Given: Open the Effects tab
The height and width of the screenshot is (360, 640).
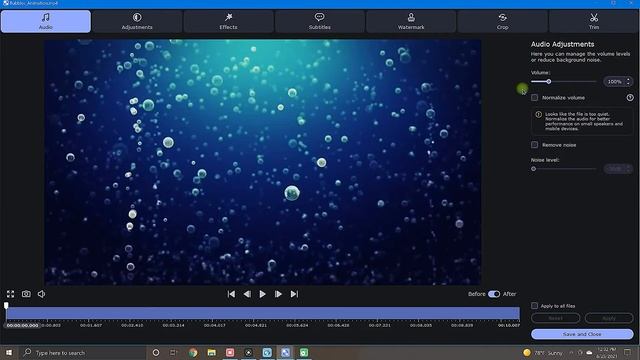Looking at the screenshot, I should (228, 21).
